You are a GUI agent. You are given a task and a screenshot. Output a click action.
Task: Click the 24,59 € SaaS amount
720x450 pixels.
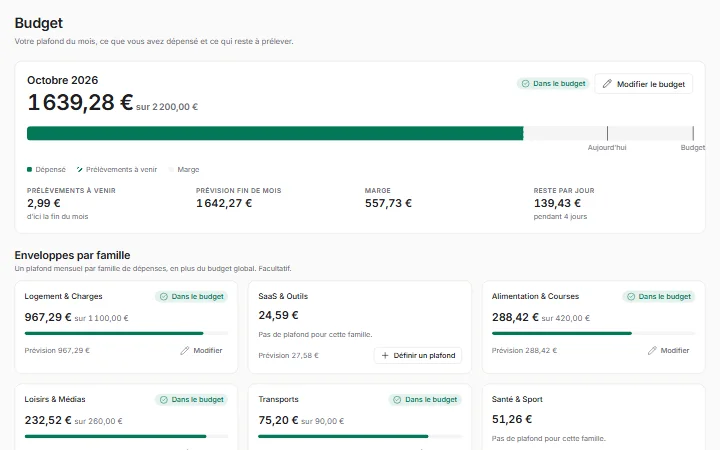[x=278, y=315]
